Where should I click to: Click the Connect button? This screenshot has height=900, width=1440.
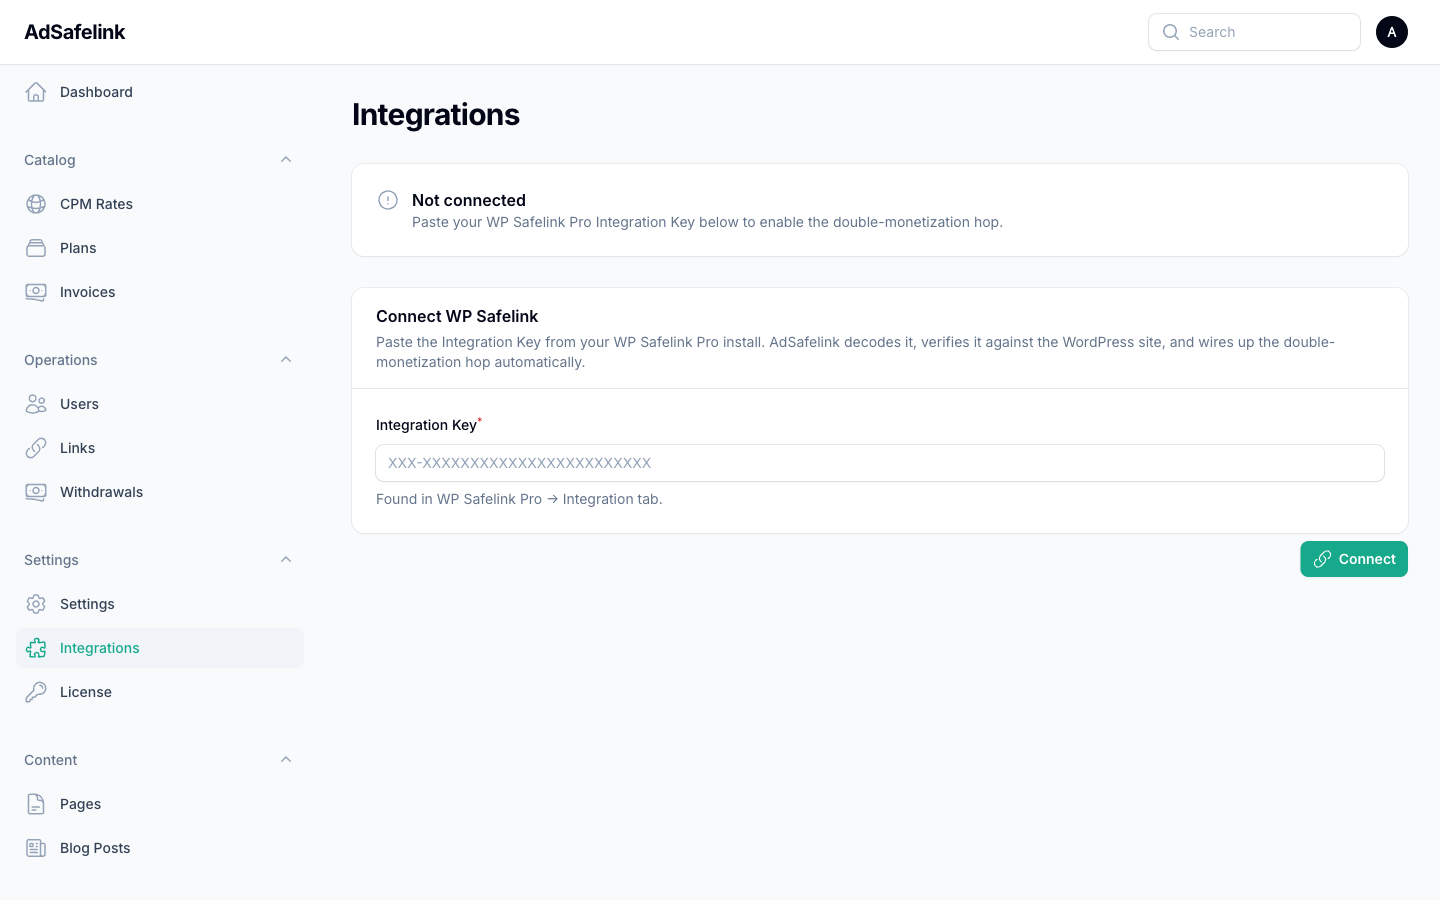click(x=1354, y=559)
